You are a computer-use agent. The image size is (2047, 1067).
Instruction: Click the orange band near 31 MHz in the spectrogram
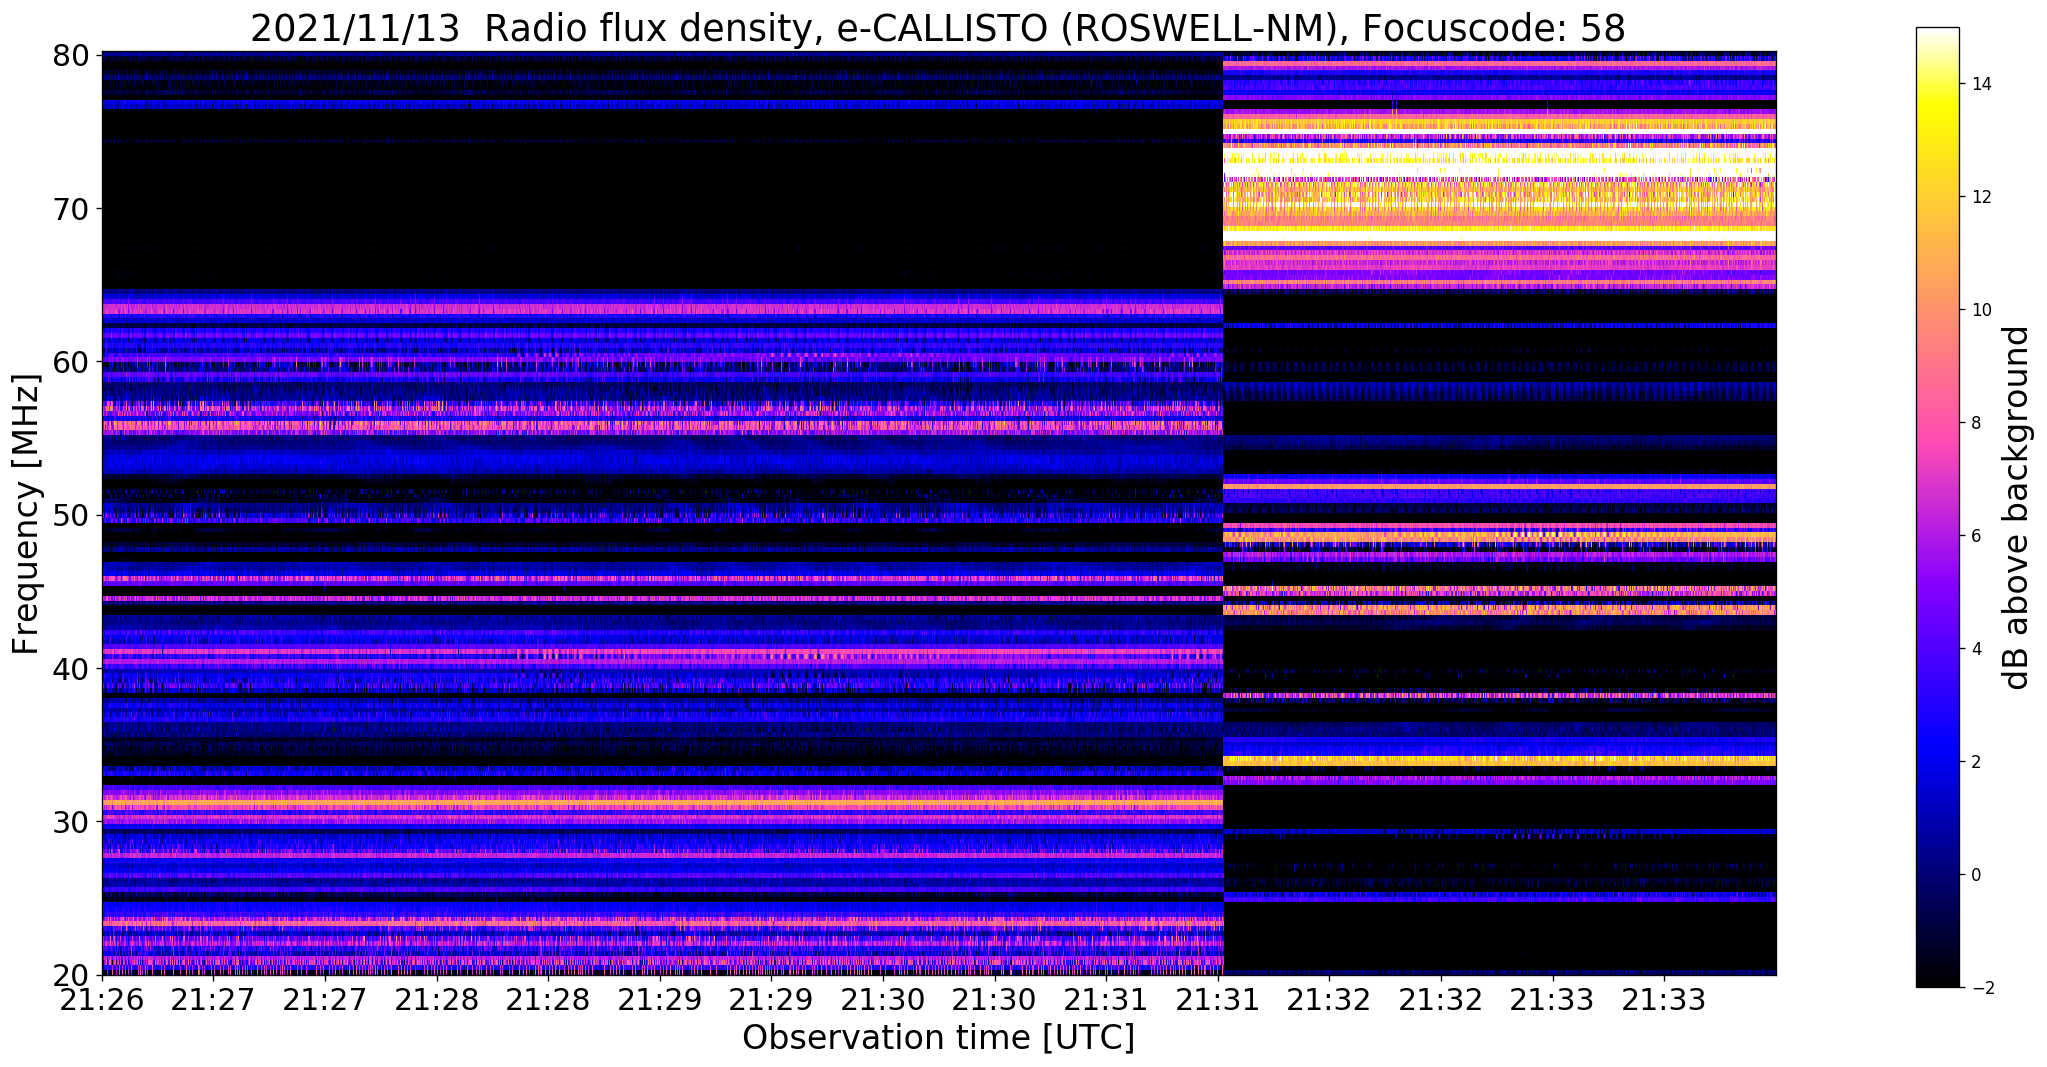(662, 803)
